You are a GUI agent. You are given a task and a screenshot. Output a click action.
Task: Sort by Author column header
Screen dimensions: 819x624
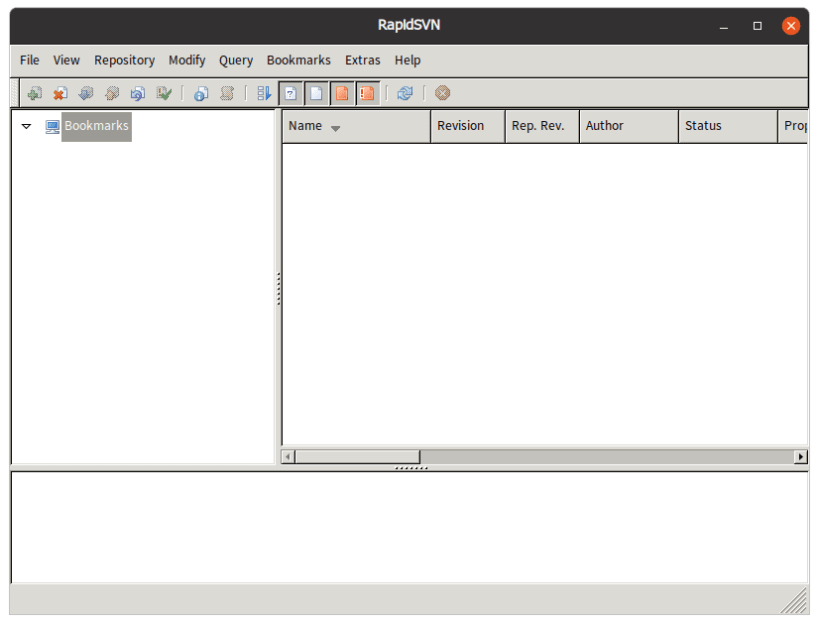[x=629, y=126]
